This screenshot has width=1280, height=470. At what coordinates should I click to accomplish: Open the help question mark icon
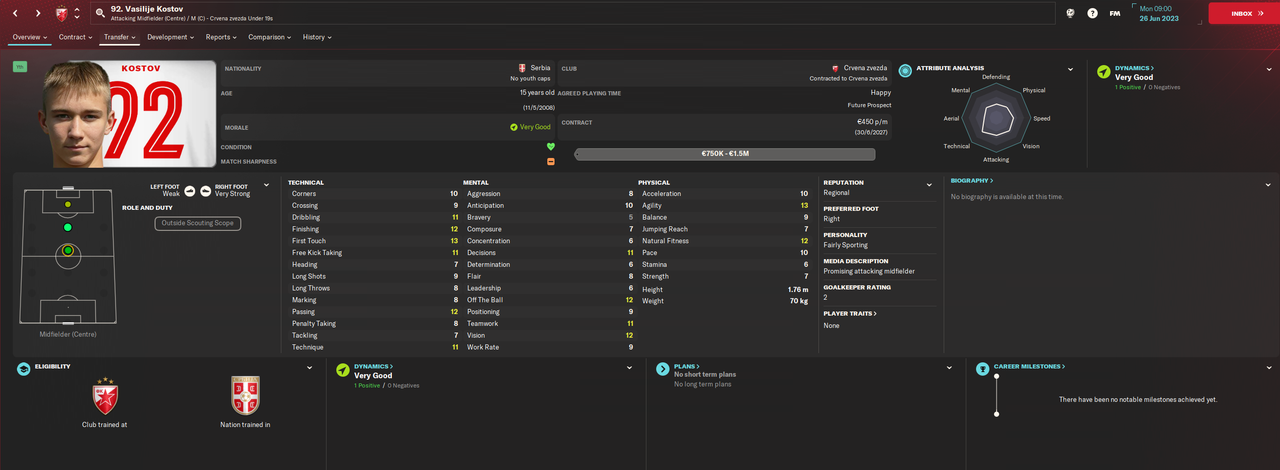[1092, 13]
